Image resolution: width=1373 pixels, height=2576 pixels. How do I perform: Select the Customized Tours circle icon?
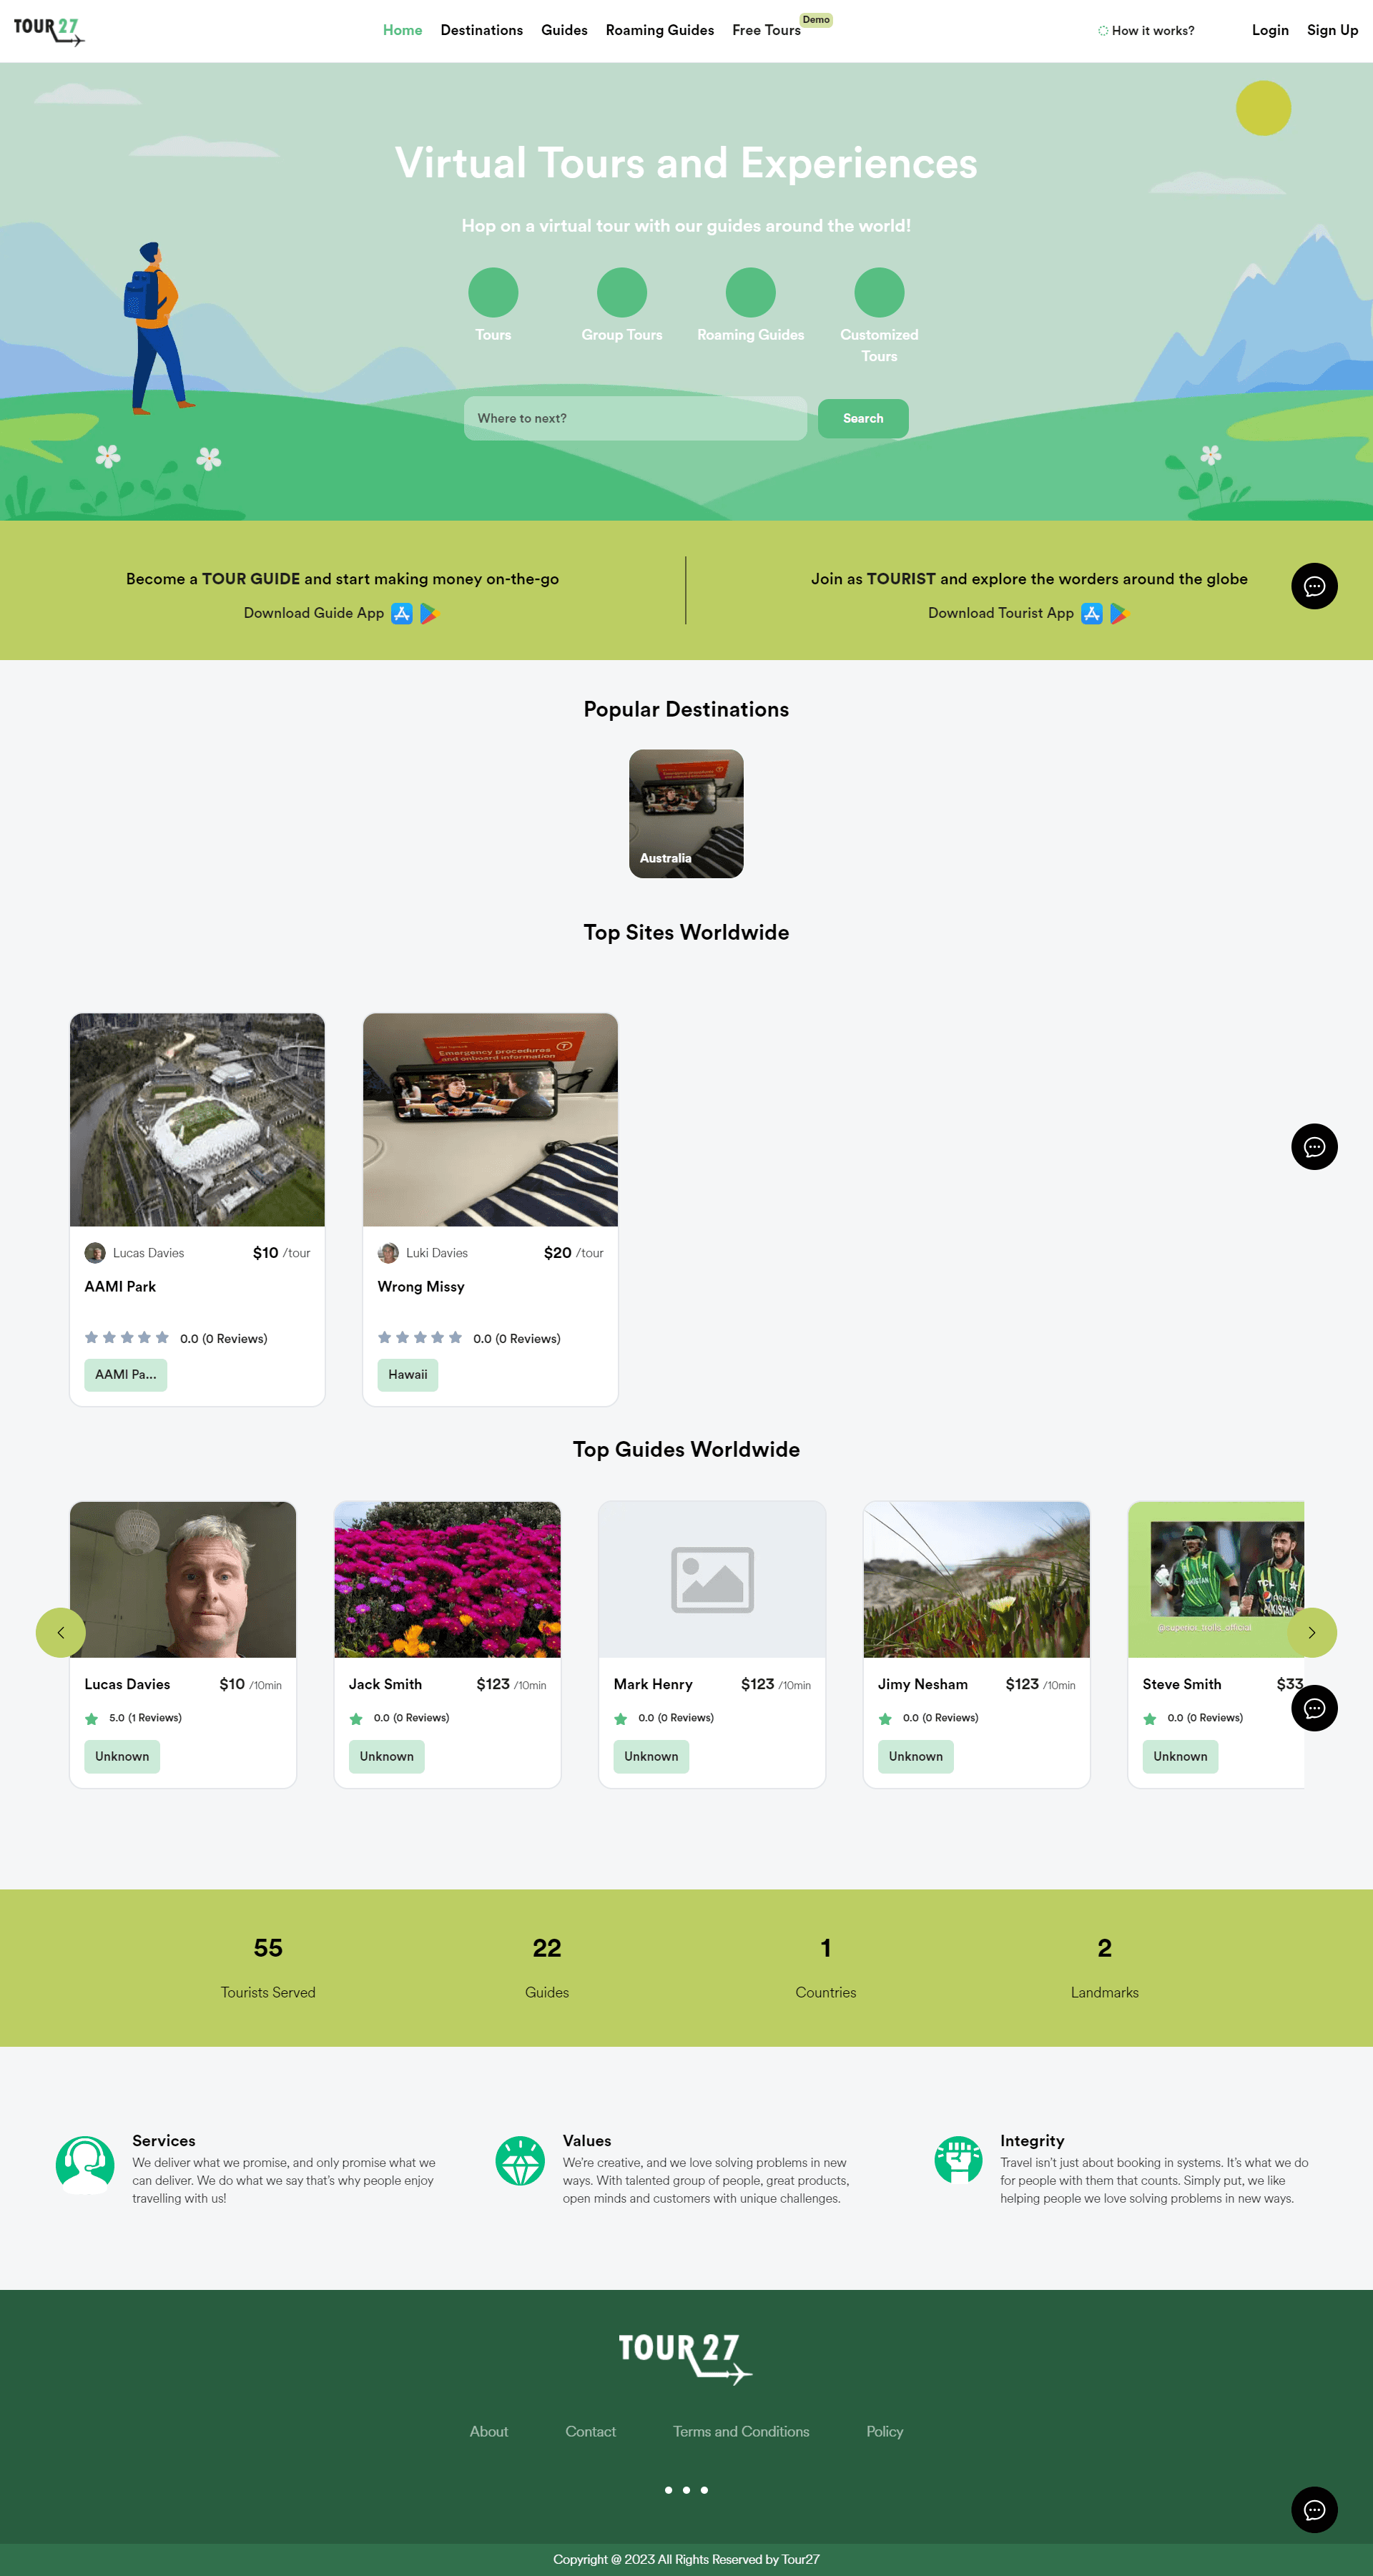tap(879, 292)
